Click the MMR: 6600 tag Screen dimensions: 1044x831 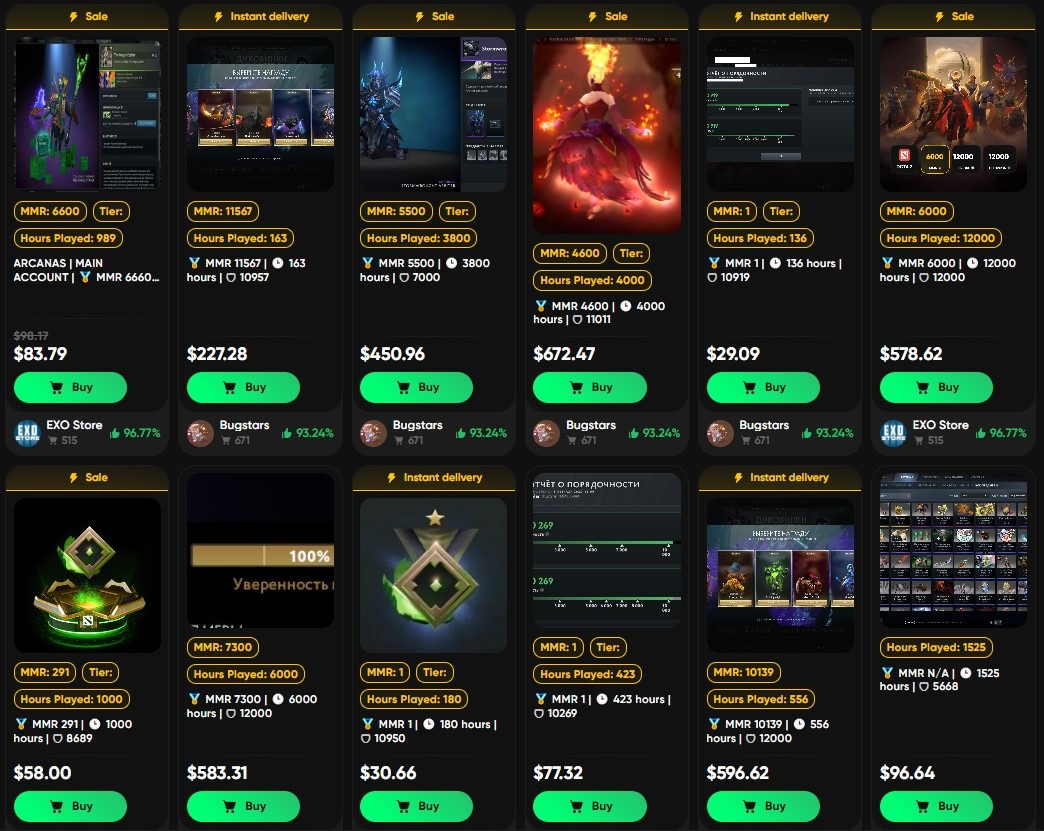tap(50, 212)
